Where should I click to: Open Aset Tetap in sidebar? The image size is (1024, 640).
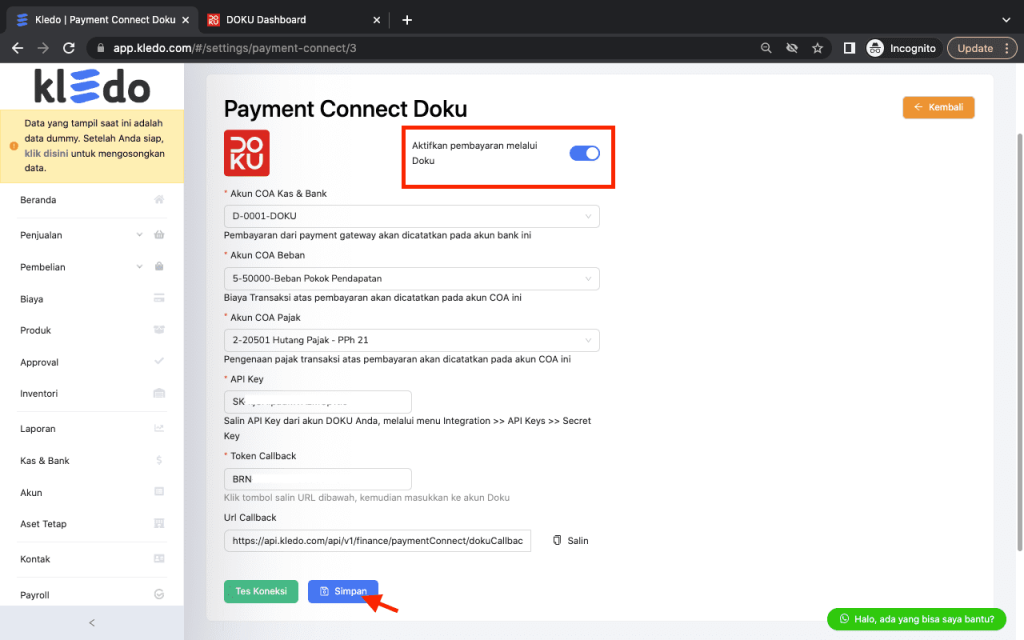(x=43, y=524)
